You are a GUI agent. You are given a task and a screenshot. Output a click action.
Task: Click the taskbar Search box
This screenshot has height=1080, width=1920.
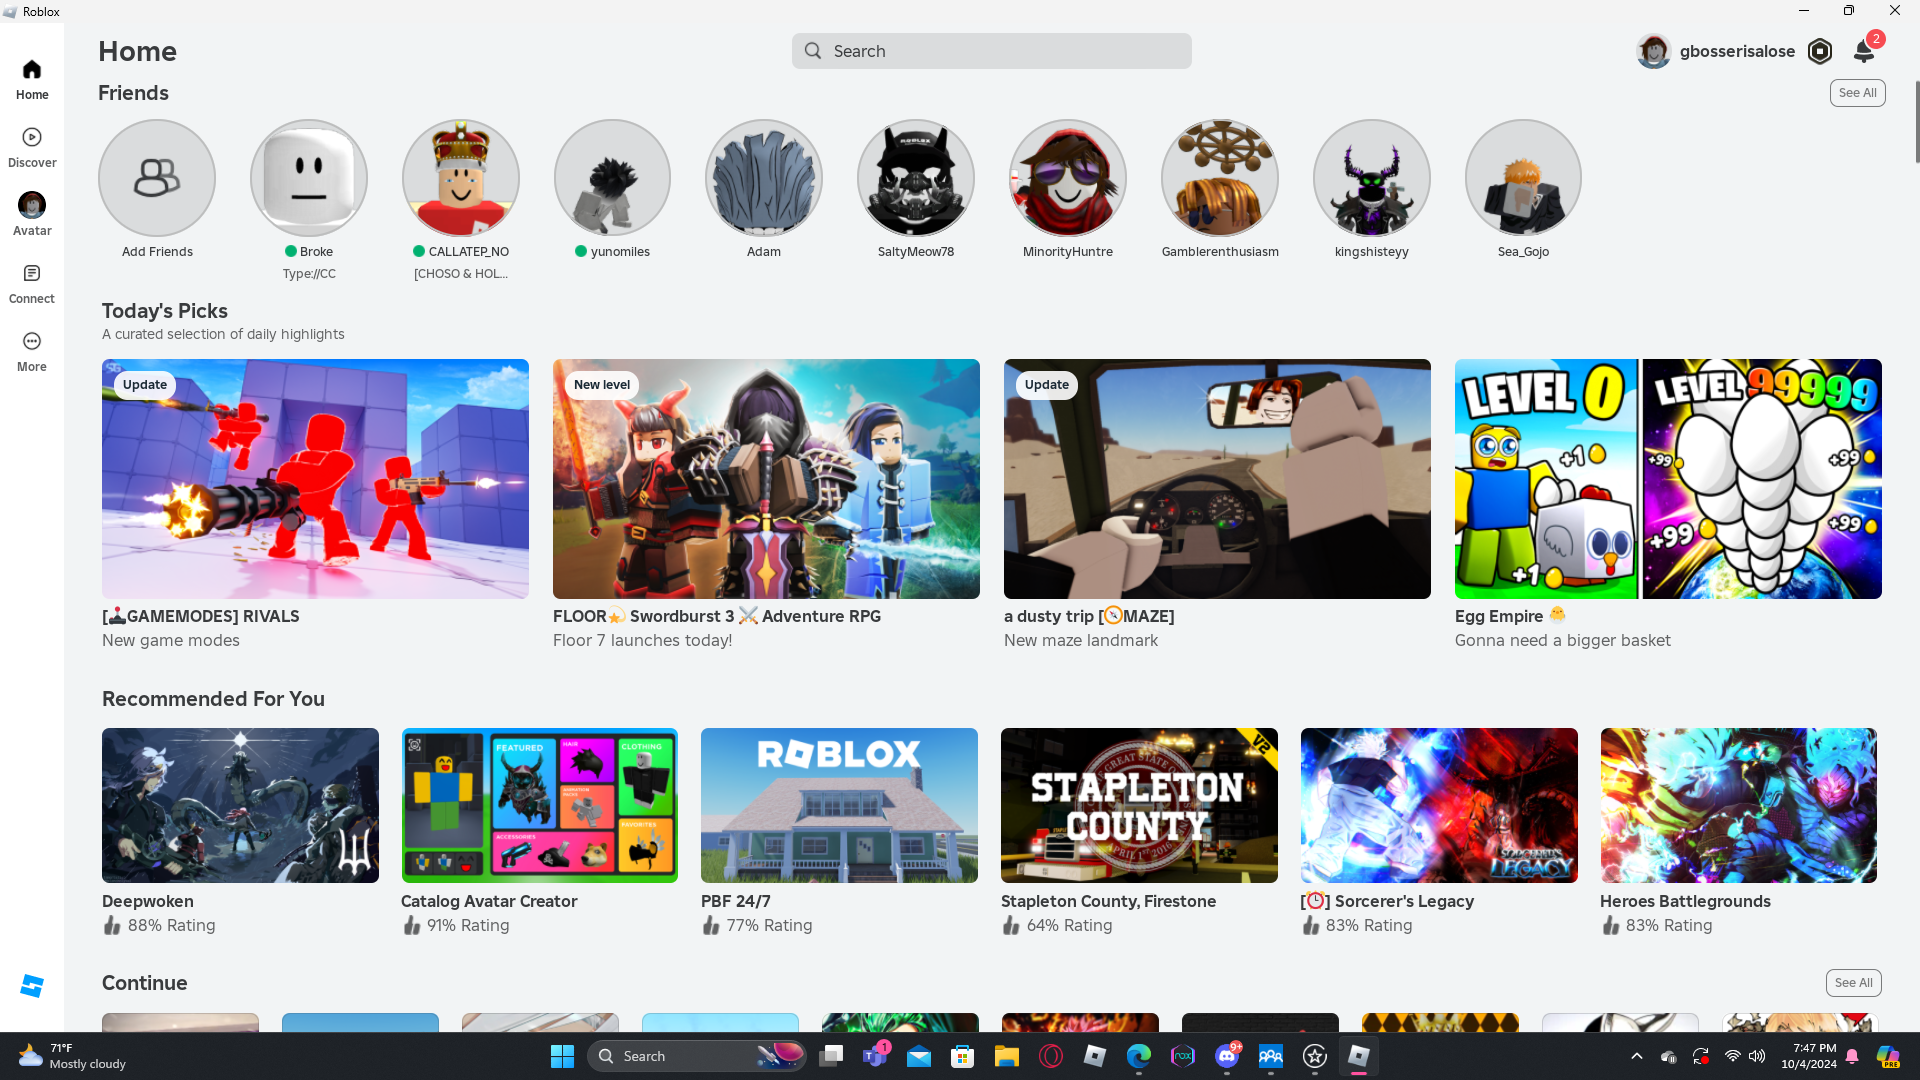[x=697, y=1056]
